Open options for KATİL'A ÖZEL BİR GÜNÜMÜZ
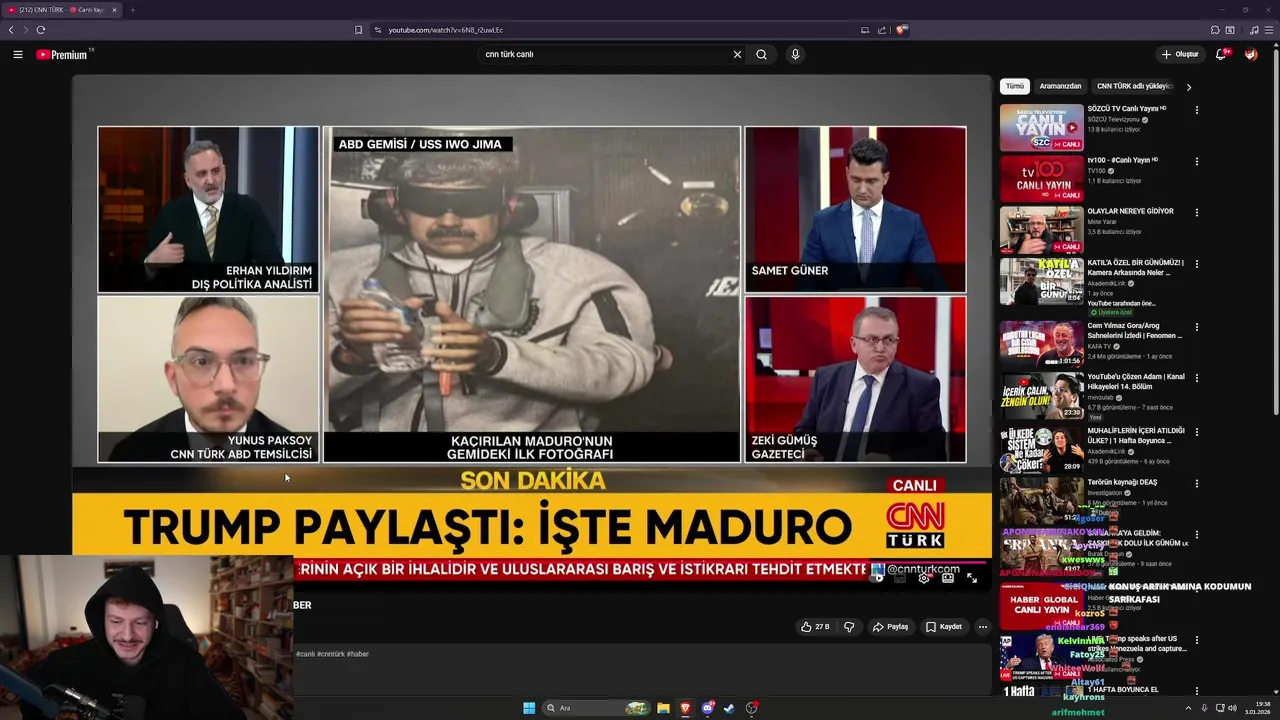The width and height of the screenshot is (1280, 720). (x=1196, y=265)
